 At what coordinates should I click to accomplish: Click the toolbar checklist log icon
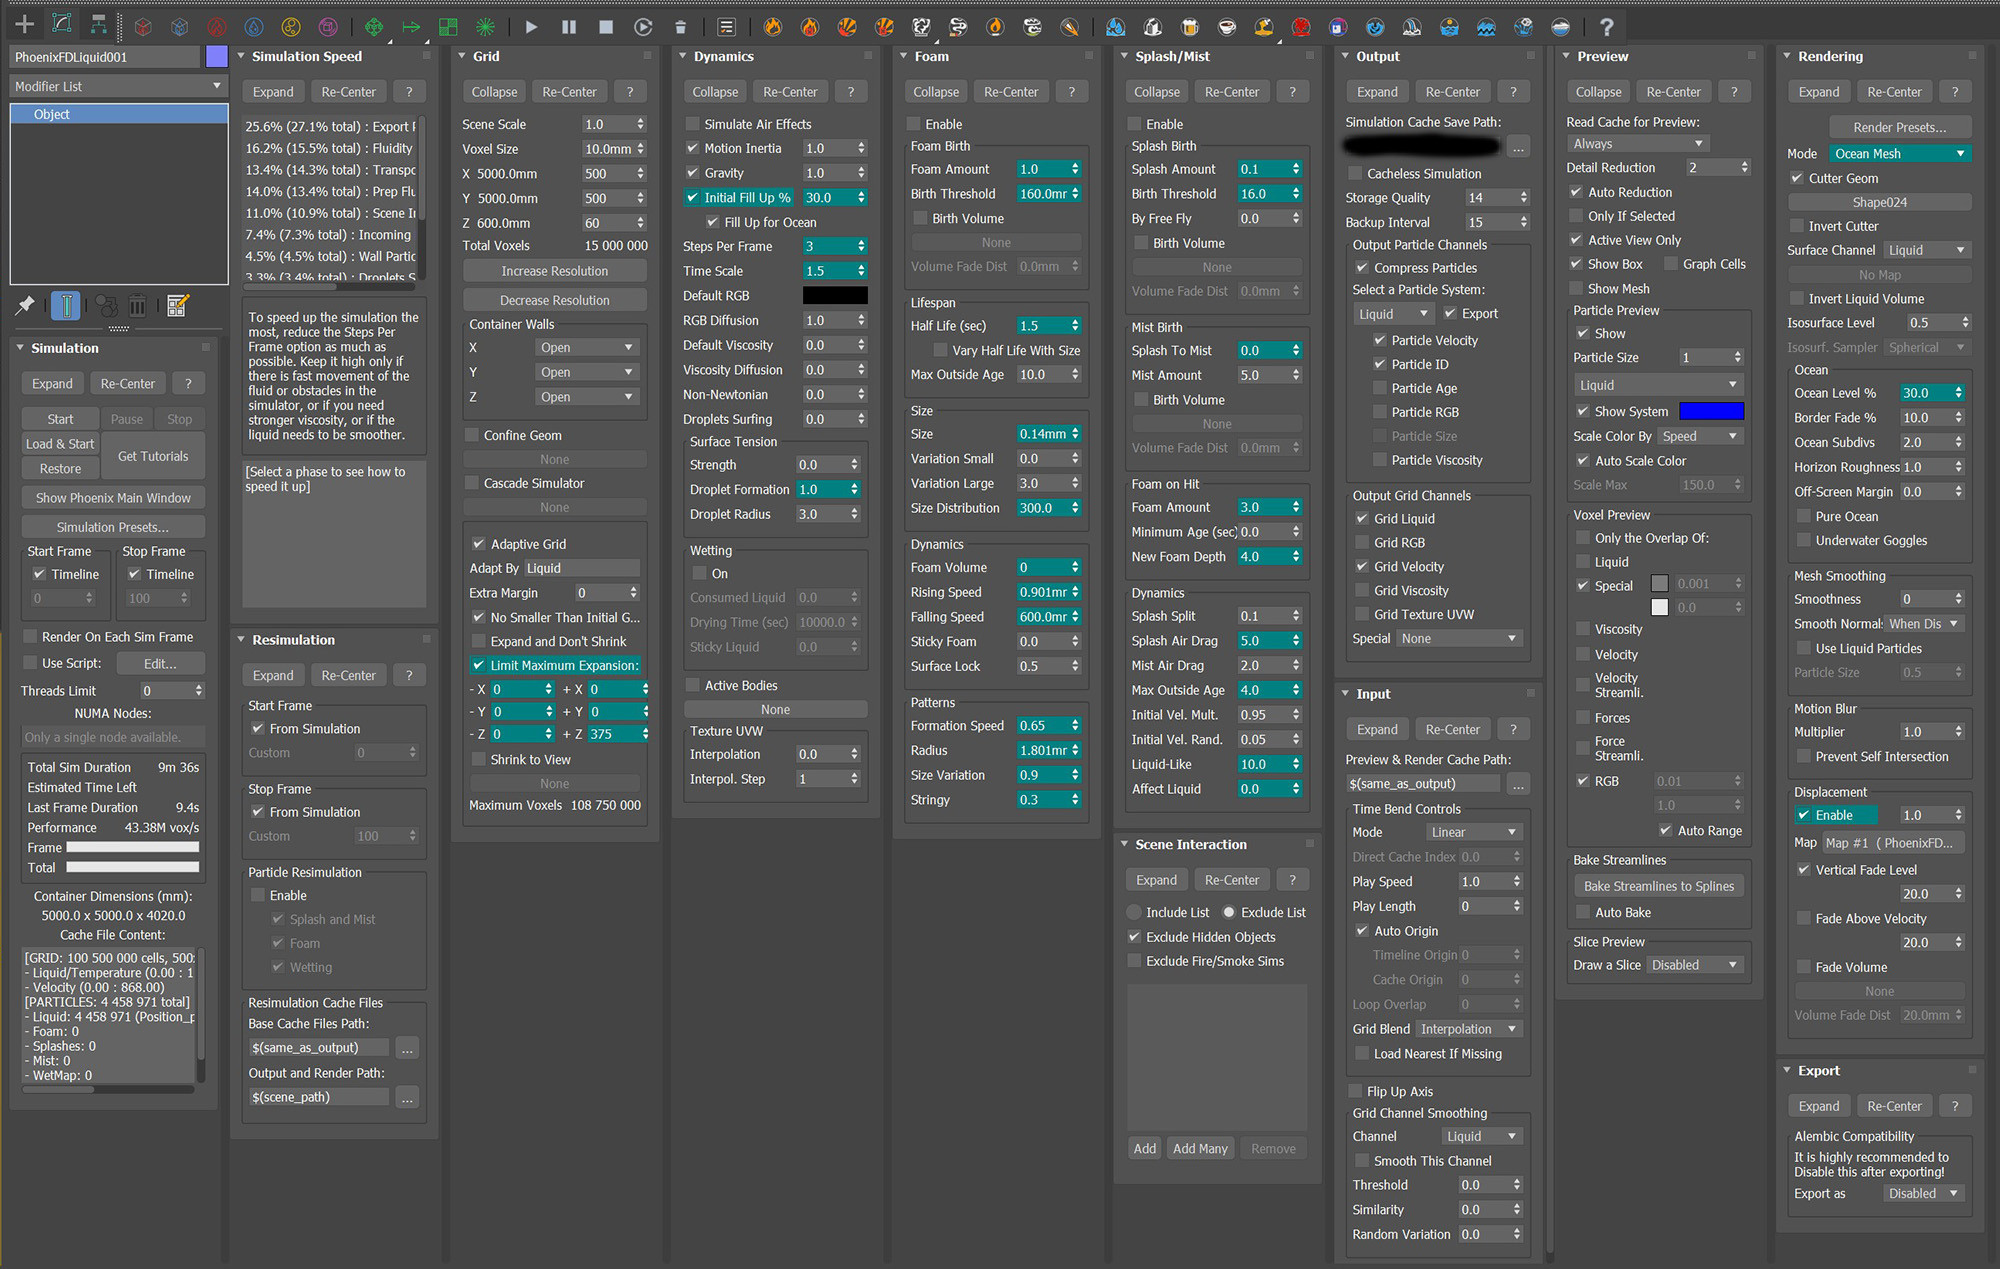(727, 27)
